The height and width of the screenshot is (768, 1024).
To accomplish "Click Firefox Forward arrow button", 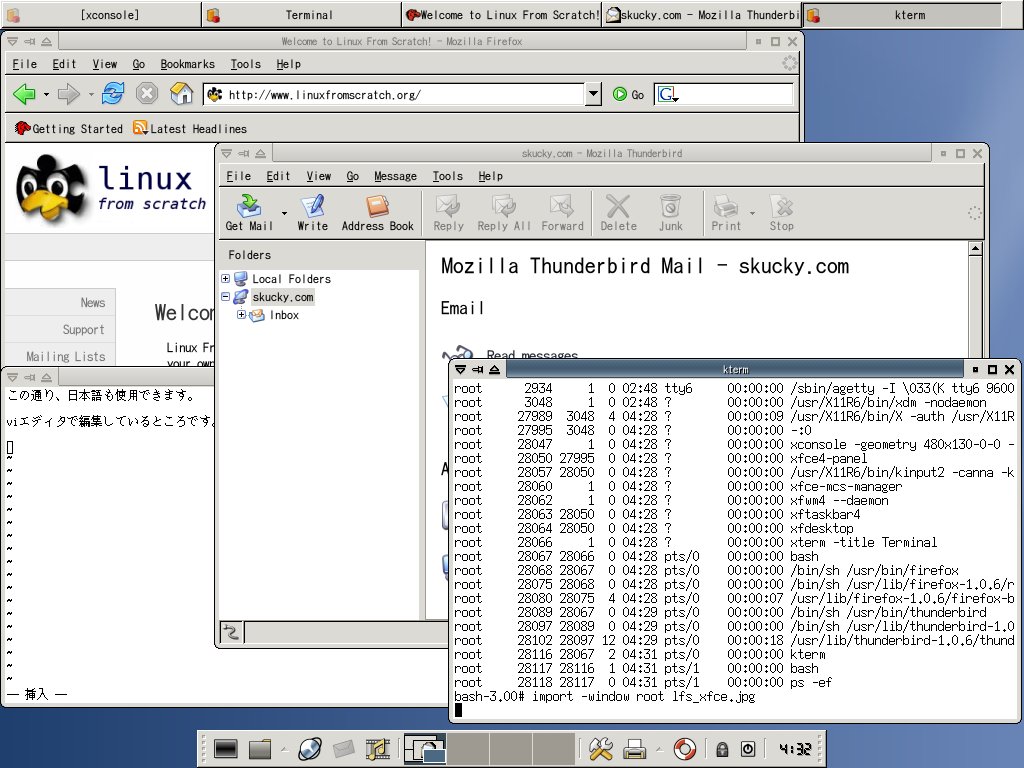I will [68, 94].
